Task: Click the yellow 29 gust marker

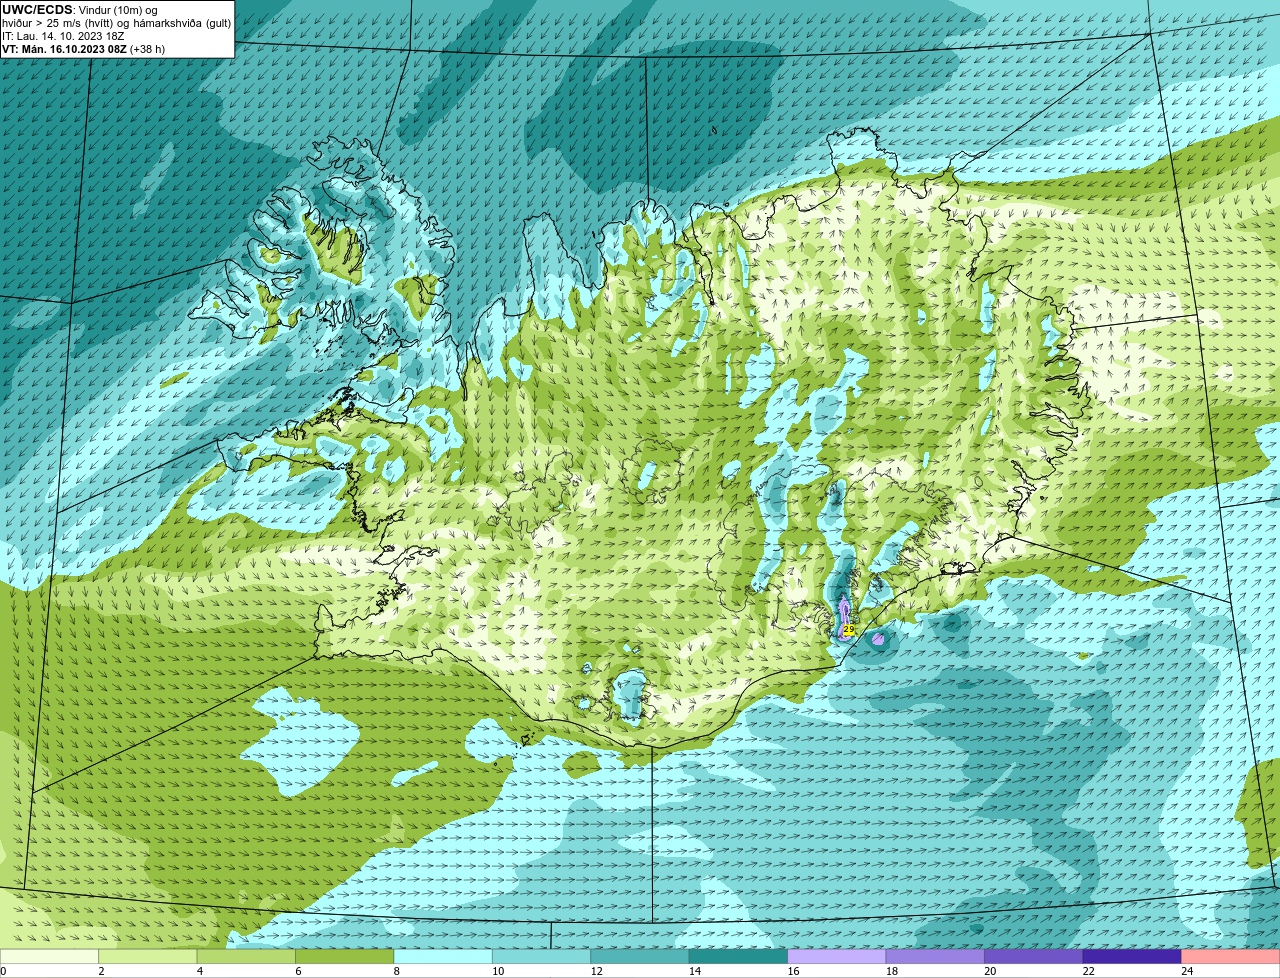Action: click(x=848, y=629)
